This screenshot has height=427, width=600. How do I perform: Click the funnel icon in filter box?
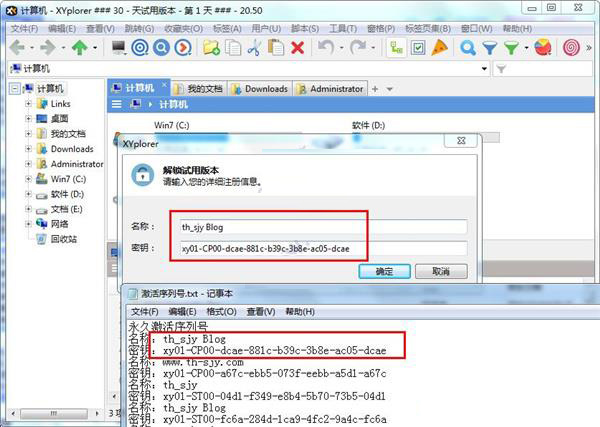pos(501,69)
